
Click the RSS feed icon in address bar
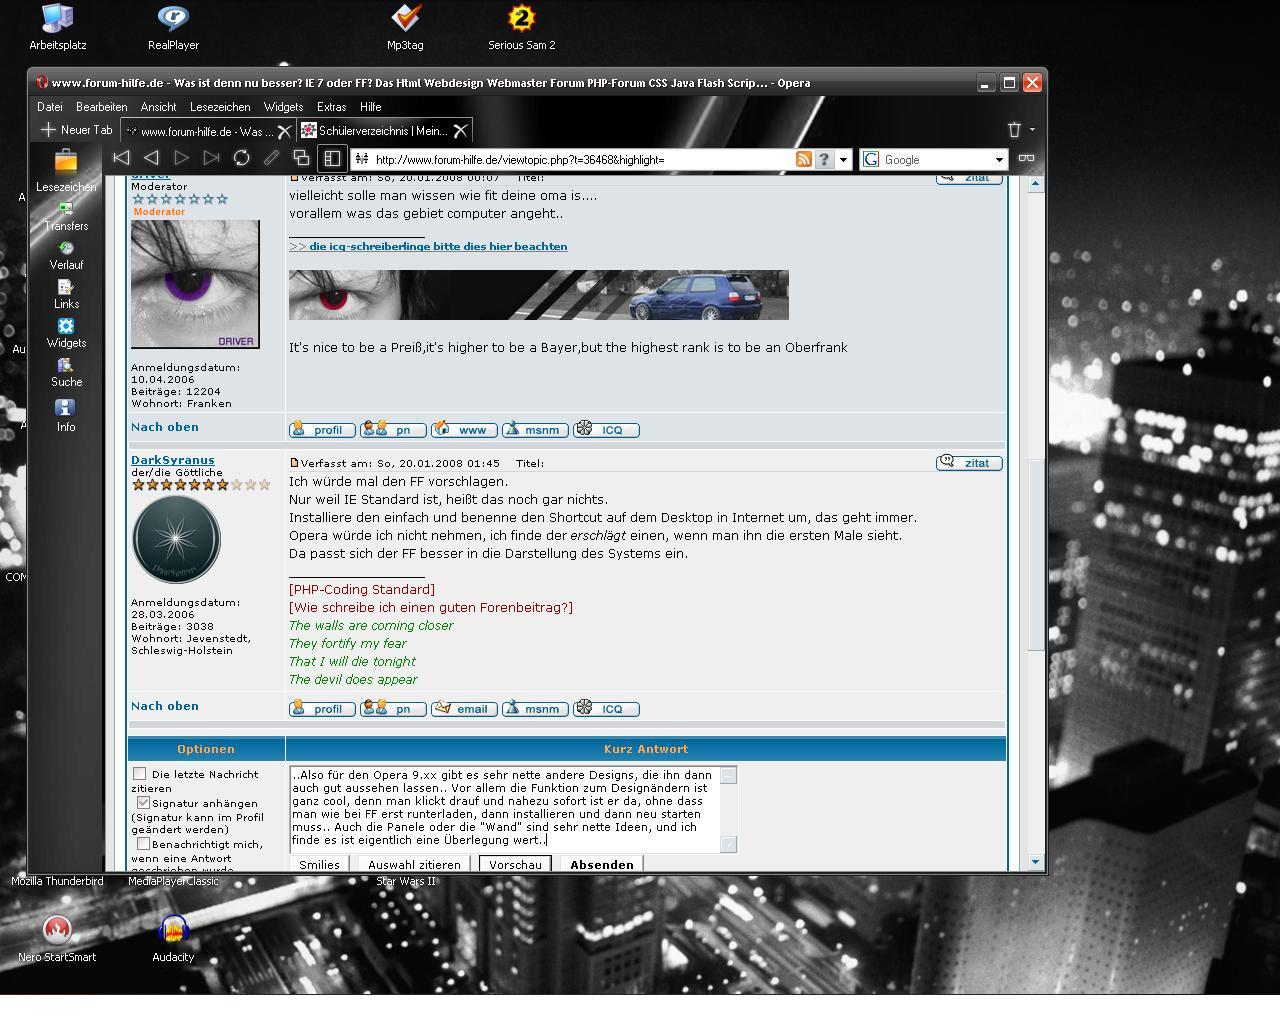803,159
